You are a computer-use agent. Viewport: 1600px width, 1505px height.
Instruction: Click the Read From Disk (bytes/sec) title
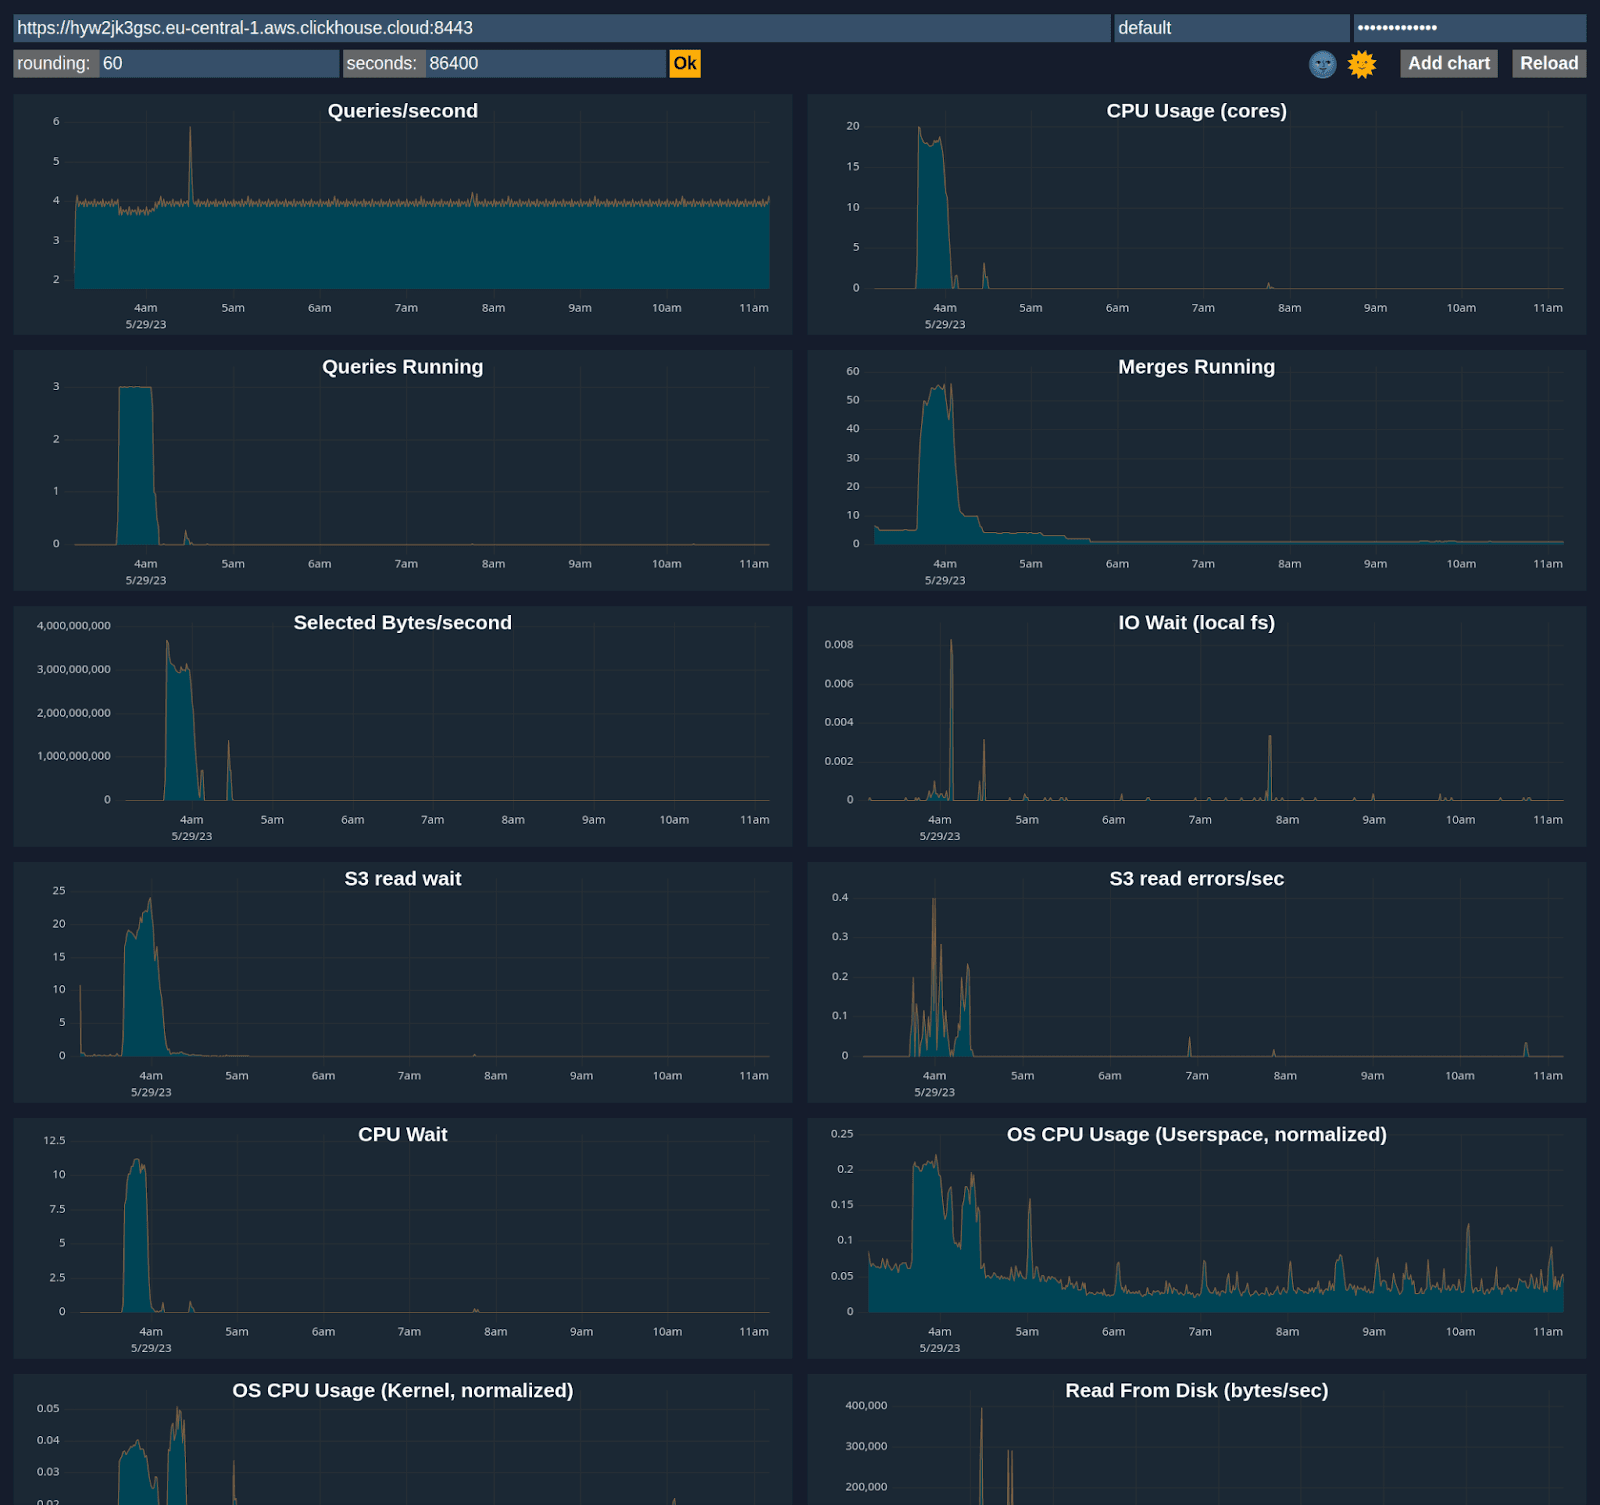[x=1196, y=1391]
